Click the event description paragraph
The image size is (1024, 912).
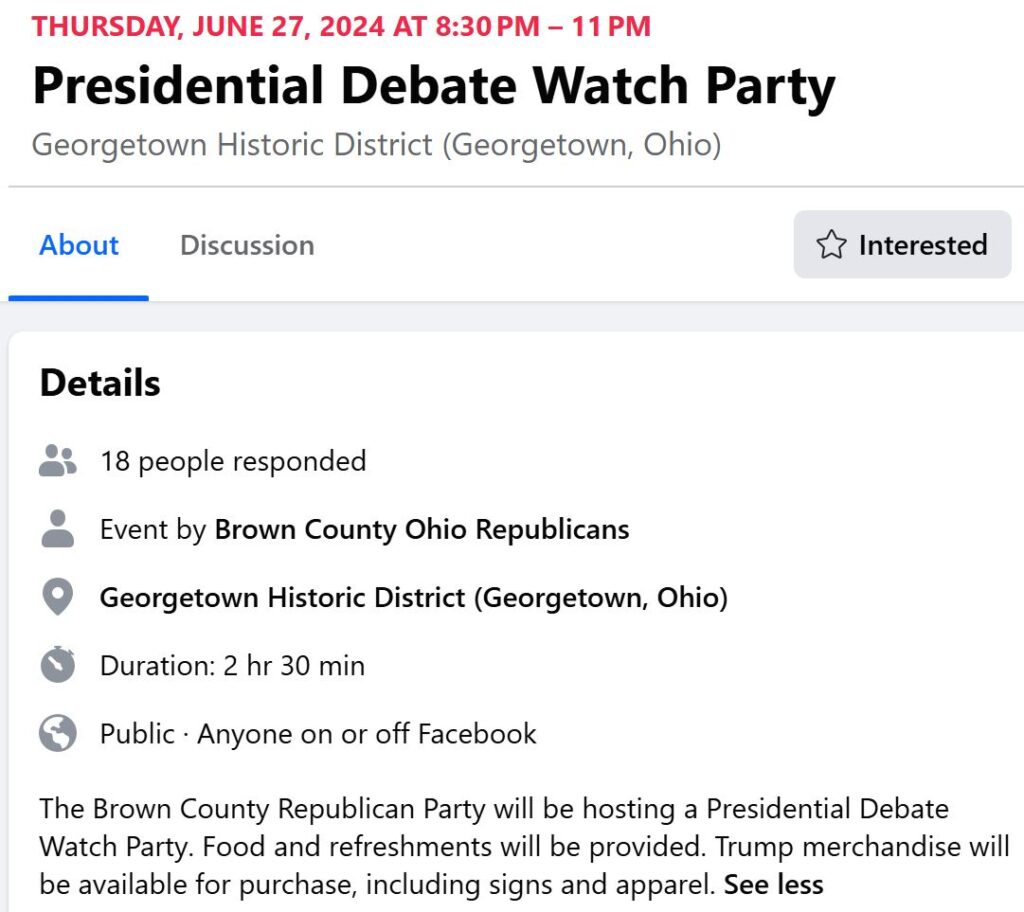click(x=524, y=847)
